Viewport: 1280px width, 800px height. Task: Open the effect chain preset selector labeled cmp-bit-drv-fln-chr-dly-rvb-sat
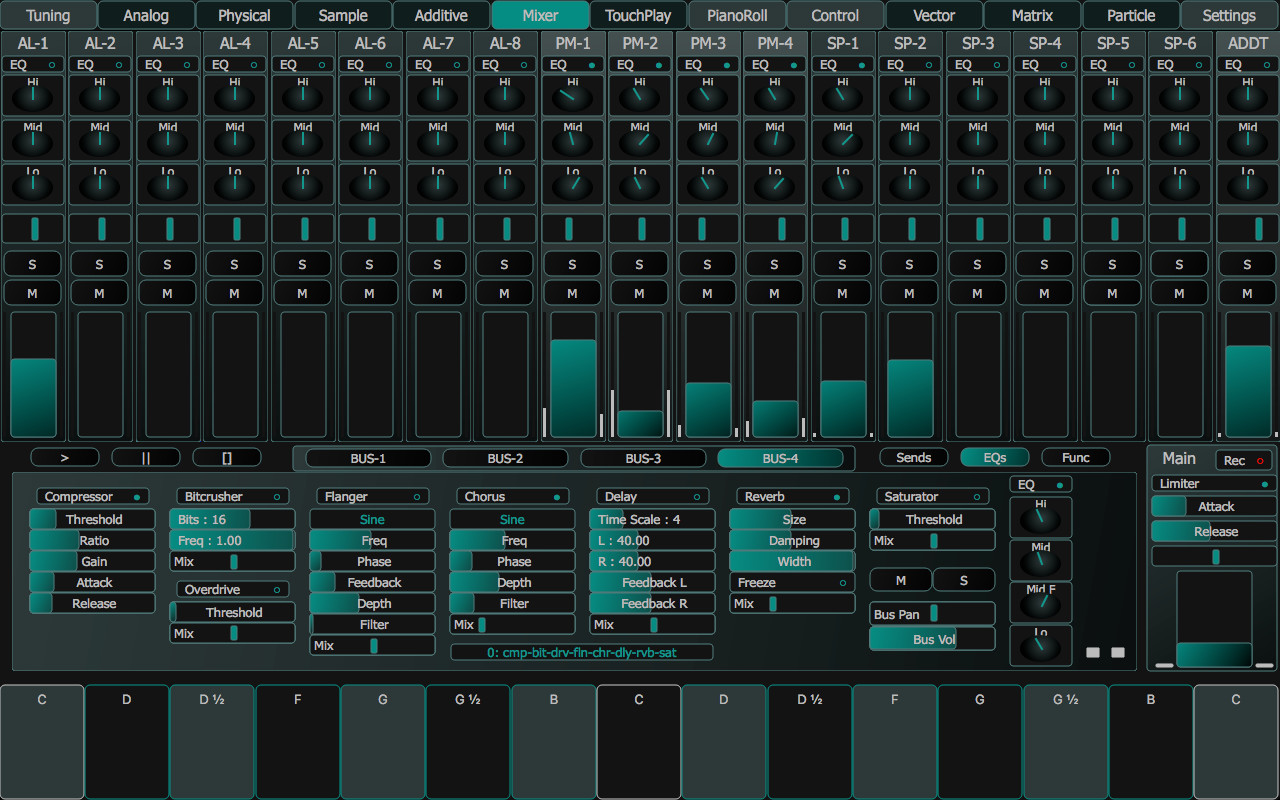tap(581, 652)
